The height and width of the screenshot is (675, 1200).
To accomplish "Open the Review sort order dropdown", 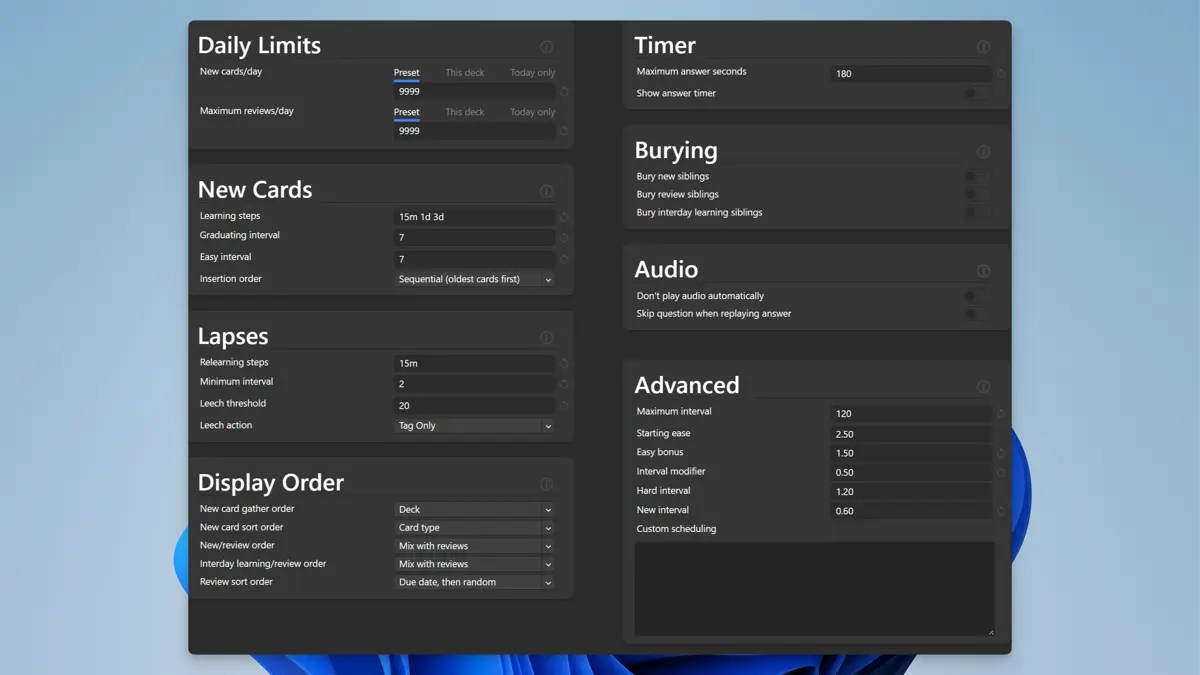I will coord(474,581).
